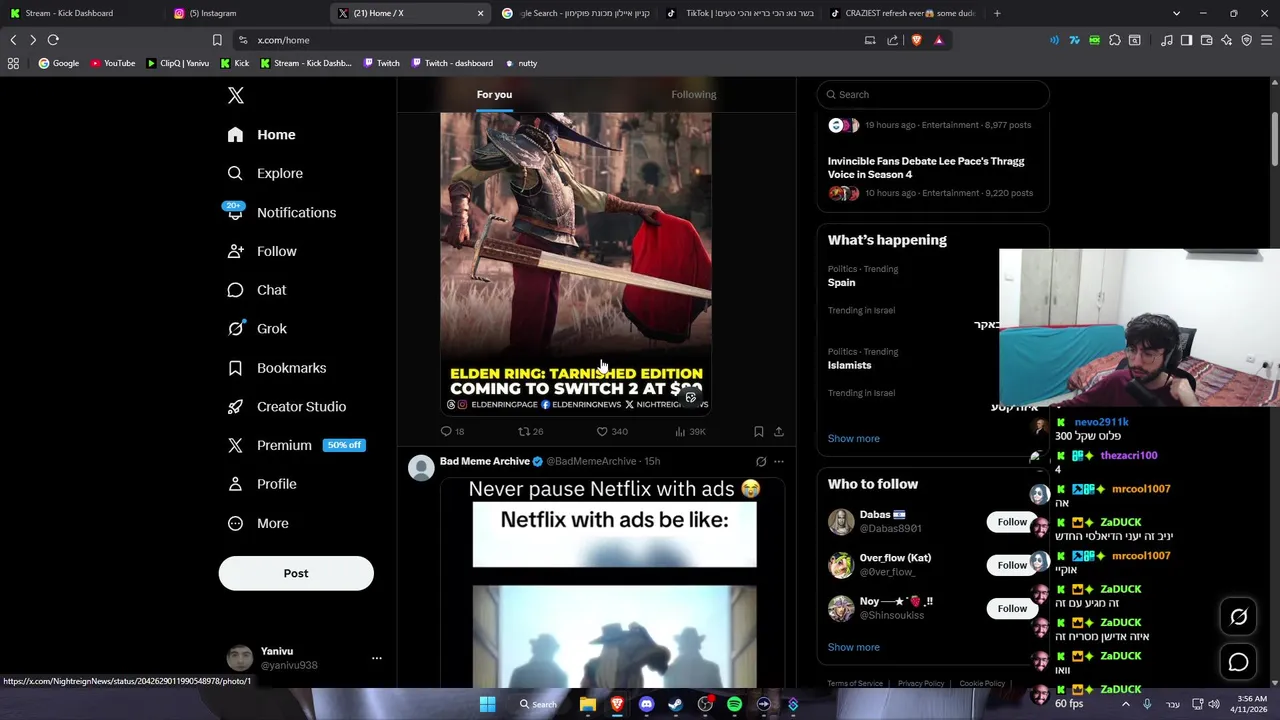Open the tab search dropdown arrow

[x=1176, y=13]
